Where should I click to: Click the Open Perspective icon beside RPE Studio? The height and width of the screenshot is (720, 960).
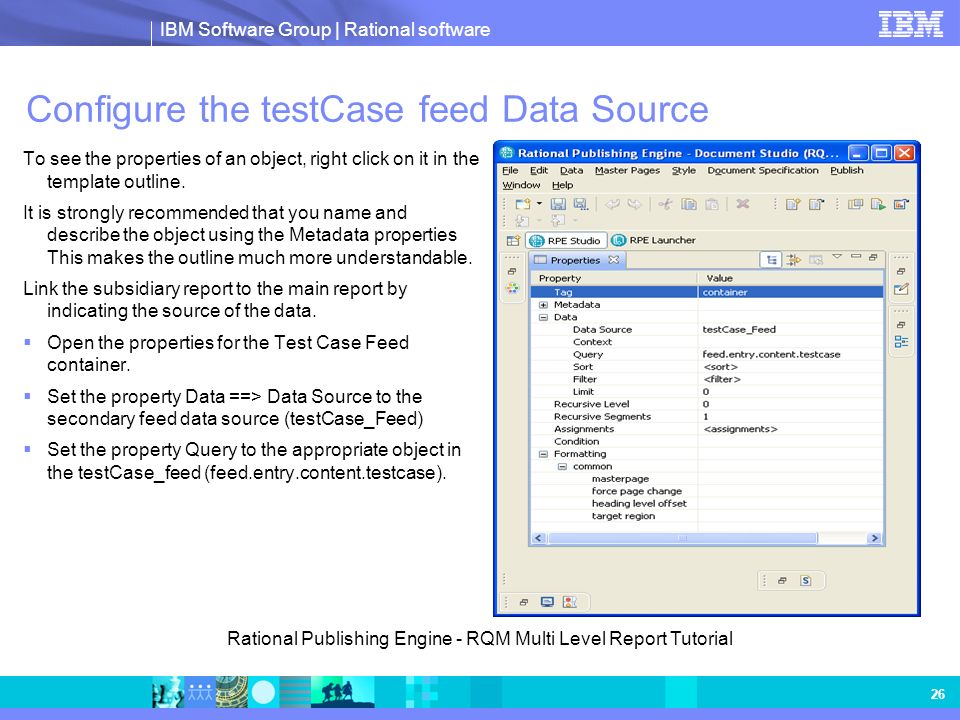pos(513,240)
